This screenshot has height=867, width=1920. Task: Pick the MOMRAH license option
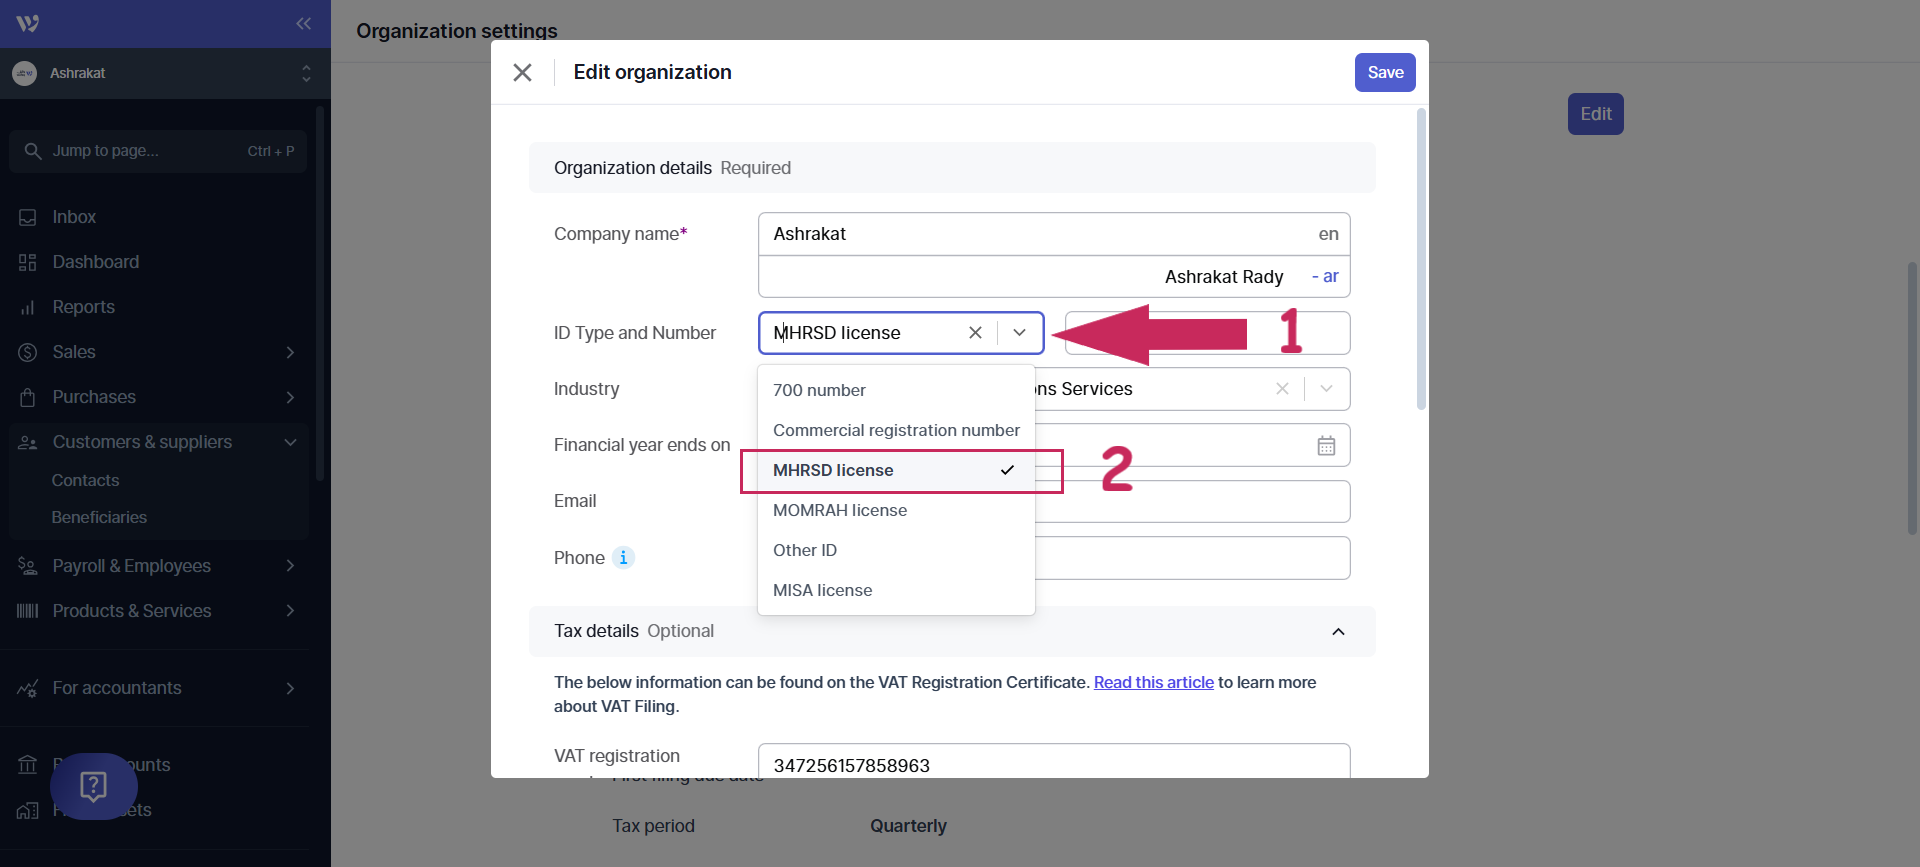click(x=840, y=510)
